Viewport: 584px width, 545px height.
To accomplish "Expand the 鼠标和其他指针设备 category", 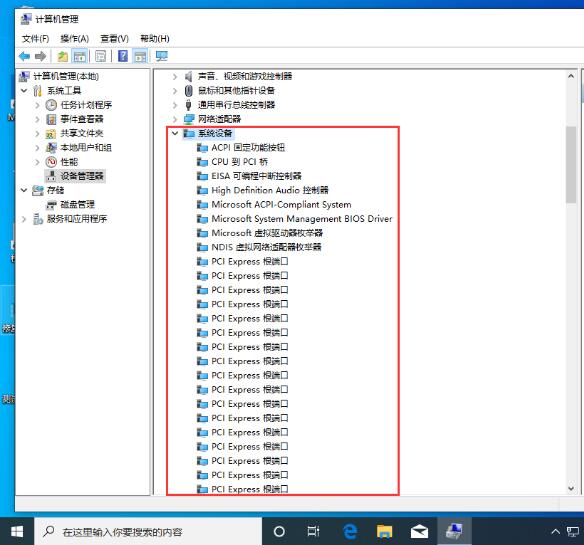I will pyautogui.click(x=175, y=91).
